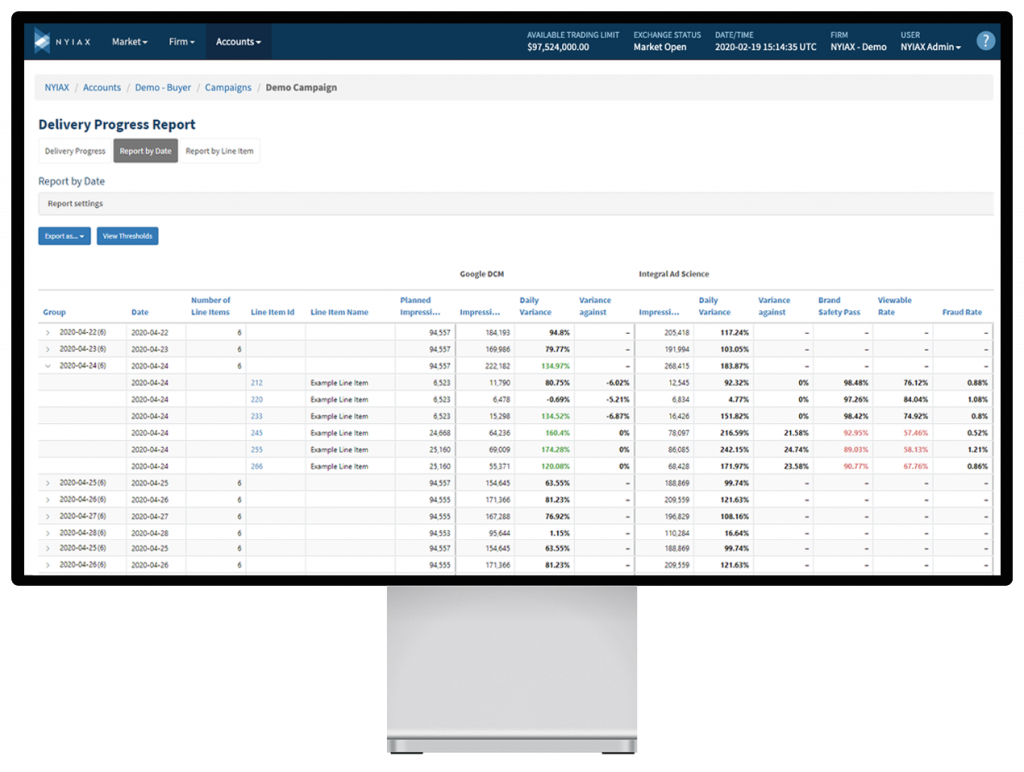Open Campaigns breadcrumb link
Image resolution: width=1024 pixels, height=772 pixels.
pos(228,88)
